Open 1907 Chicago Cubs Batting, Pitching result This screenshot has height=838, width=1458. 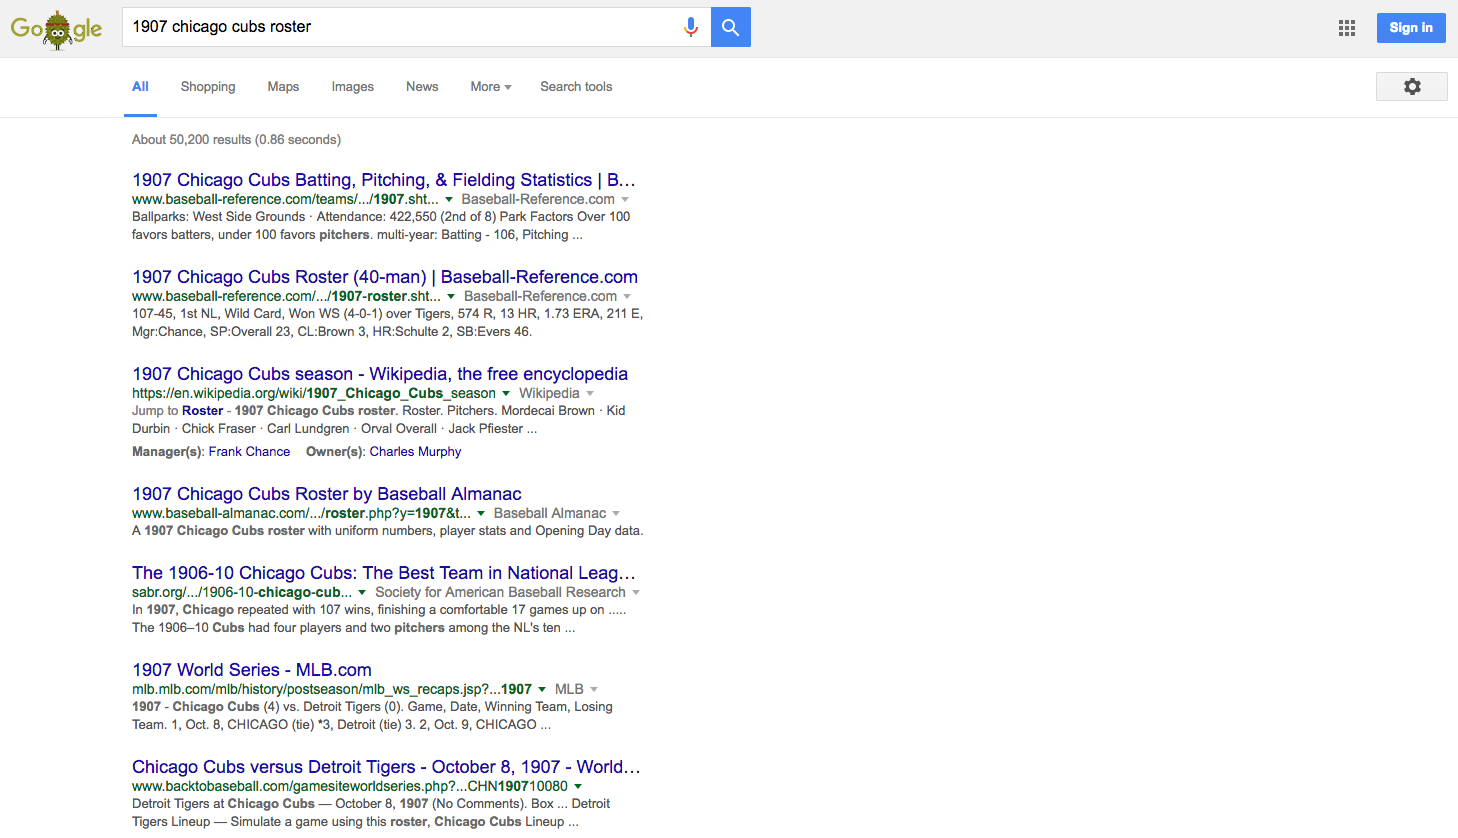click(x=384, y=180)
